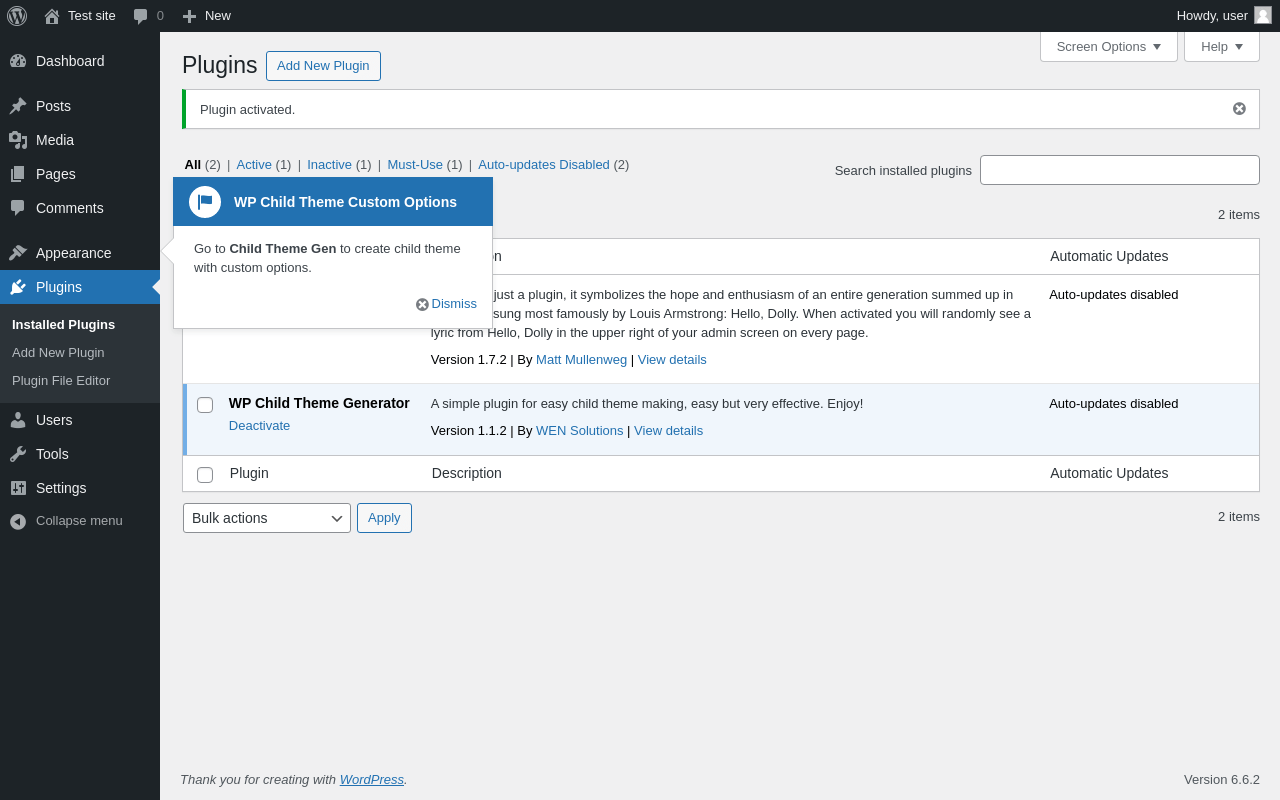View details for WP Child Theme Generator
Screen dimensions: 1280x800
(668, 430)
